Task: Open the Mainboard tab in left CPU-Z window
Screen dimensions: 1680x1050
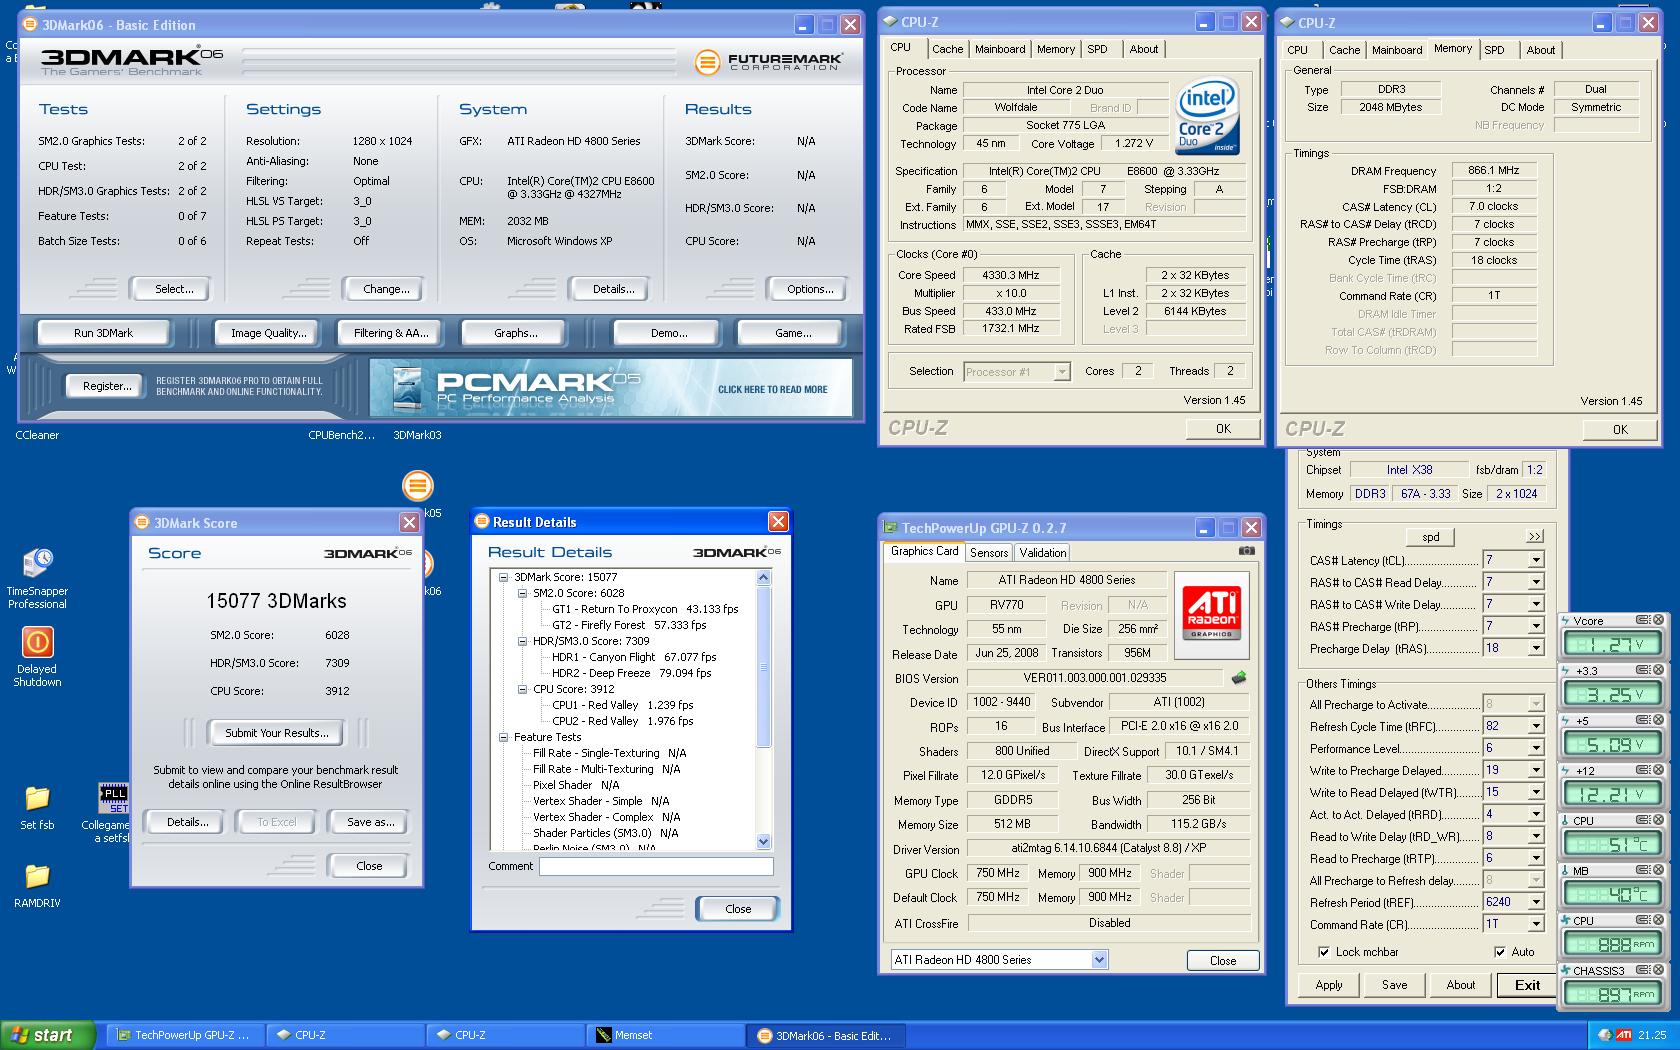Action: (x=1000, y=49)
